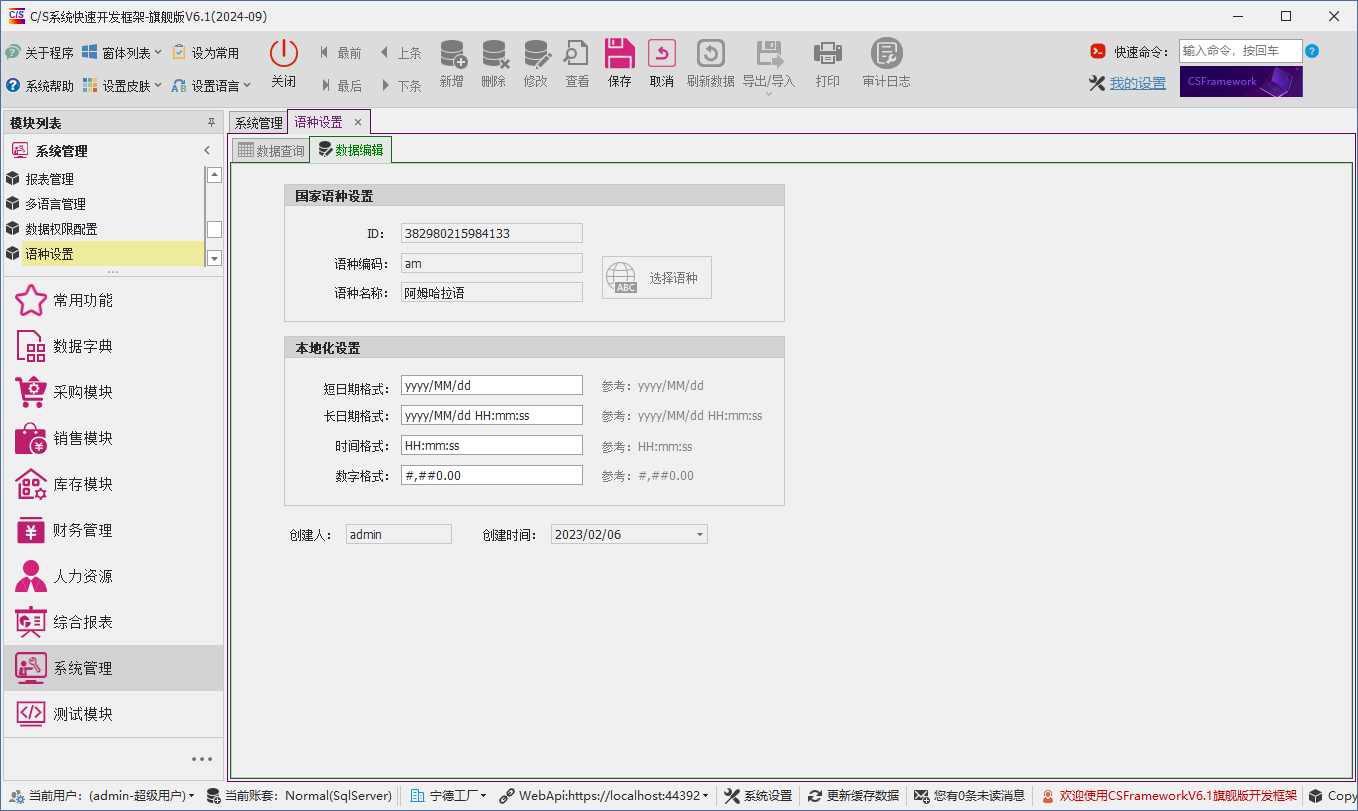Screen dimensions: 1358x811
Task: Open the 宁德工厂 dropdown in status bar
Action: click(449, 796)
